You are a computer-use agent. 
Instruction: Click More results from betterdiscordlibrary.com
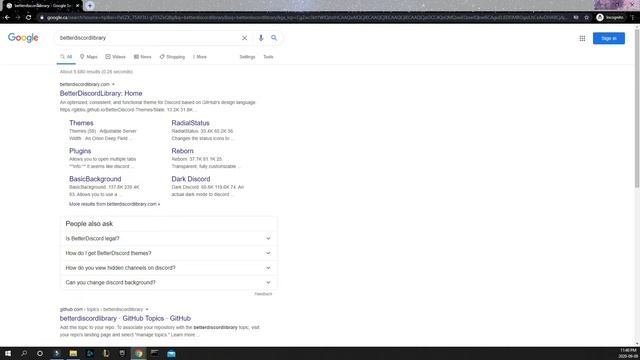coord(114,204)
